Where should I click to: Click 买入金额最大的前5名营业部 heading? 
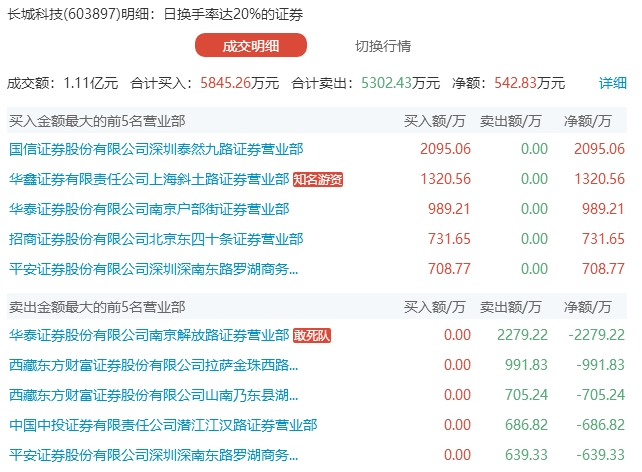pyautogui.click(x=97, y=121)
